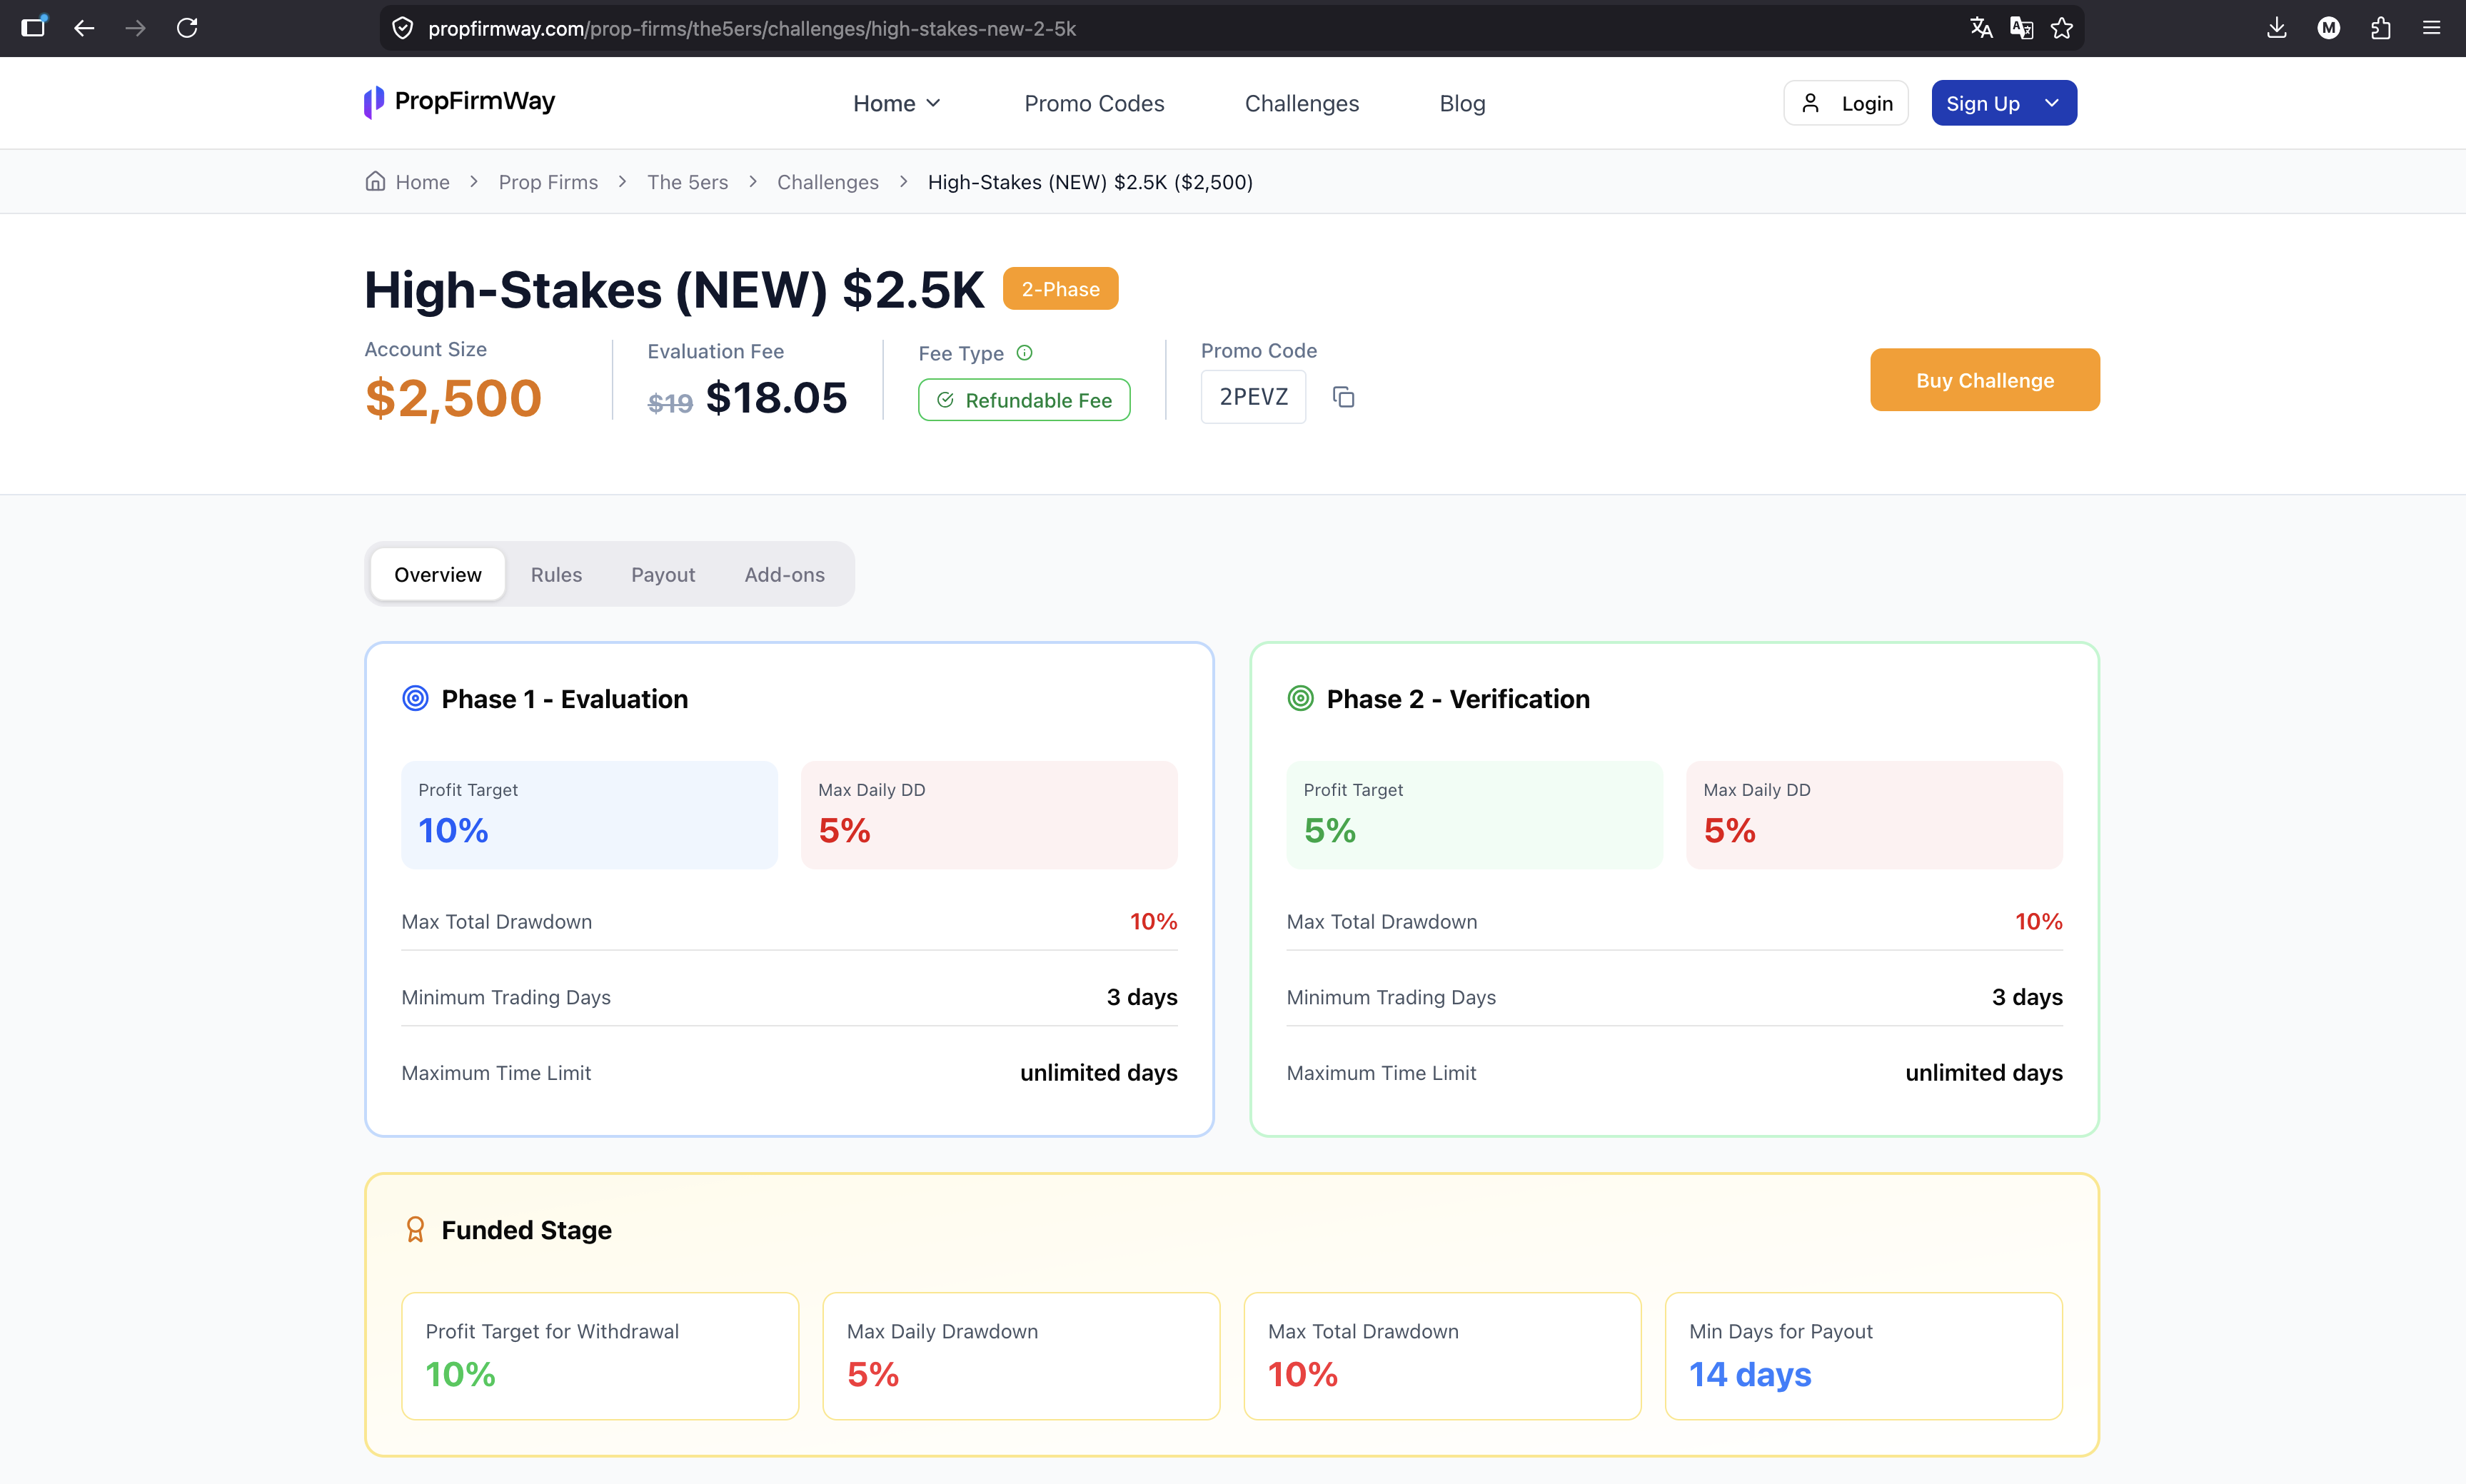Reload the page with refresh icon
Image resolution: width=2466 pixels, height=1484 pixels.
tap(187, 28)
